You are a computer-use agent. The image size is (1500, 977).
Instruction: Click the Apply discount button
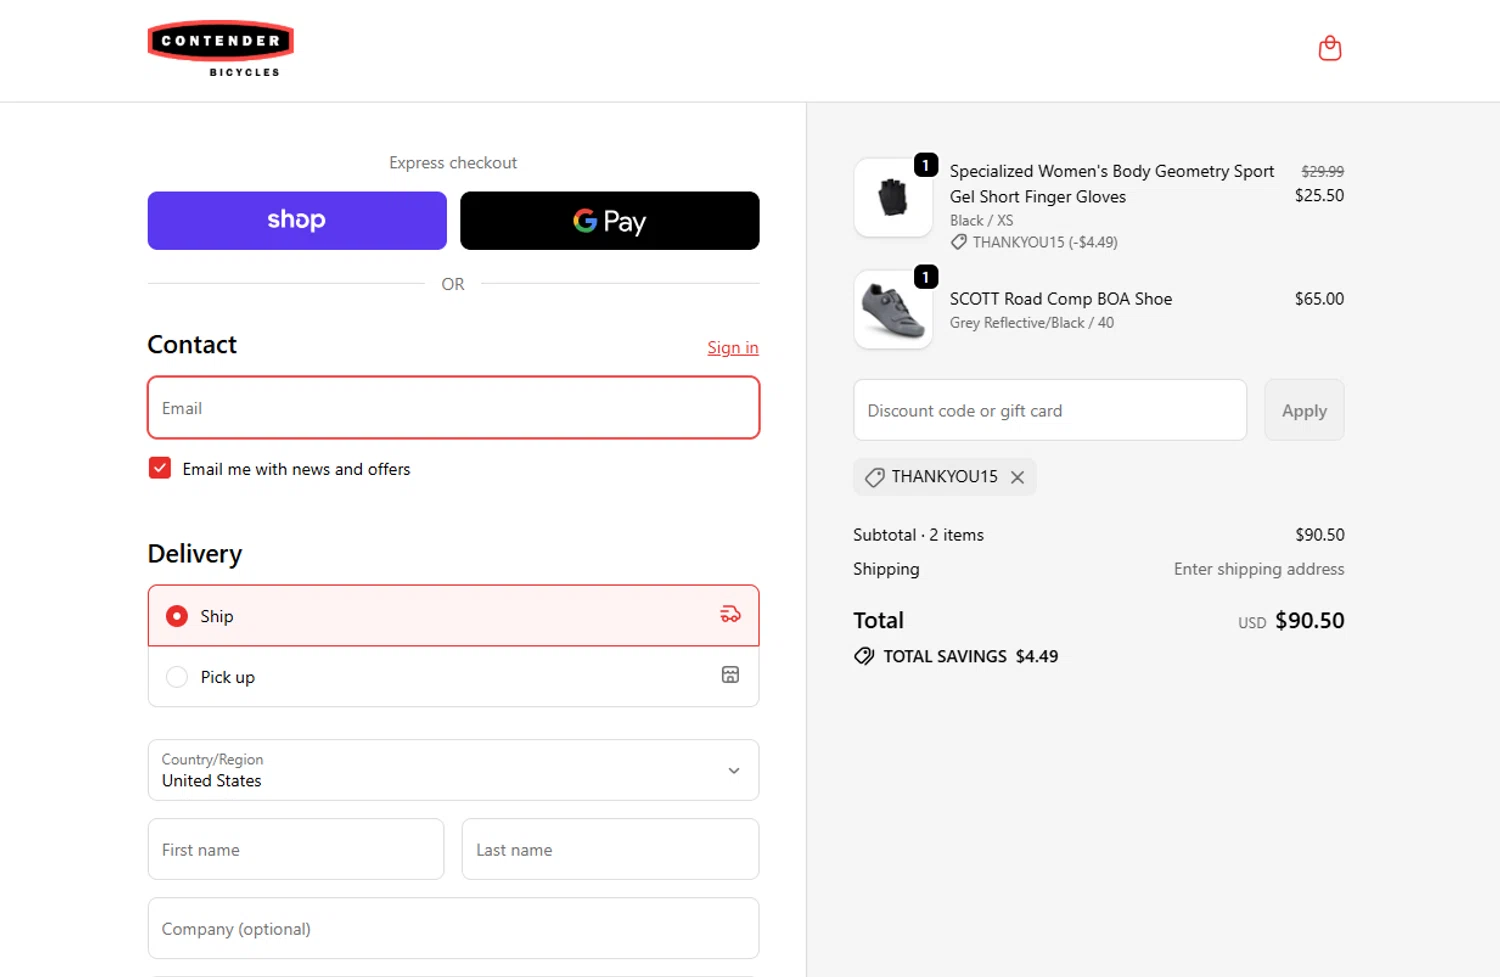[1304, 410]
